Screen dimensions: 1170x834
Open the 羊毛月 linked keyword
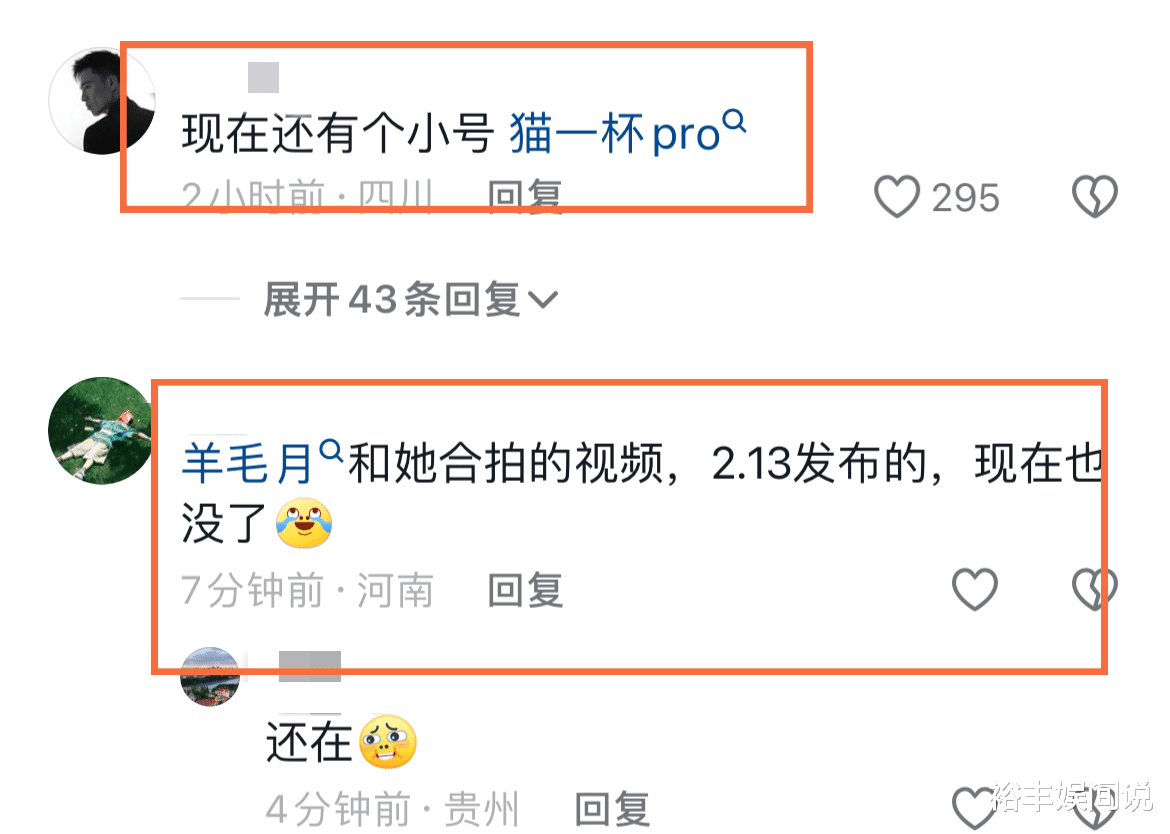(247, 463)
